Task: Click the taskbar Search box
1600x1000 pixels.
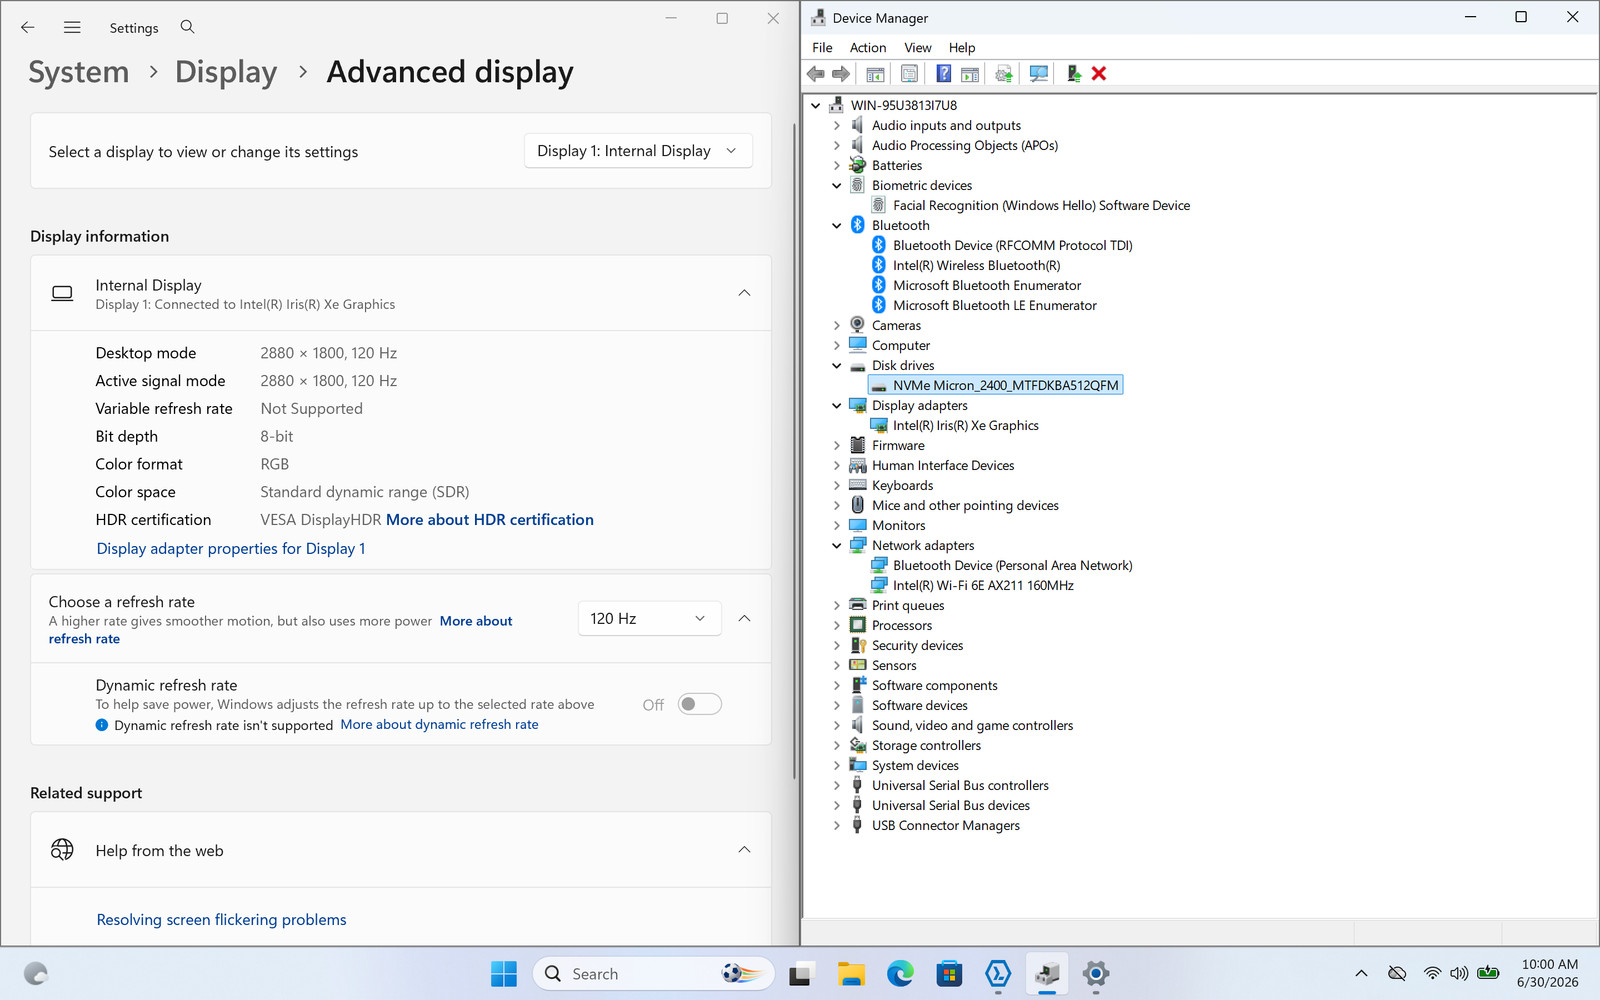Action: [x=655, y=974]
